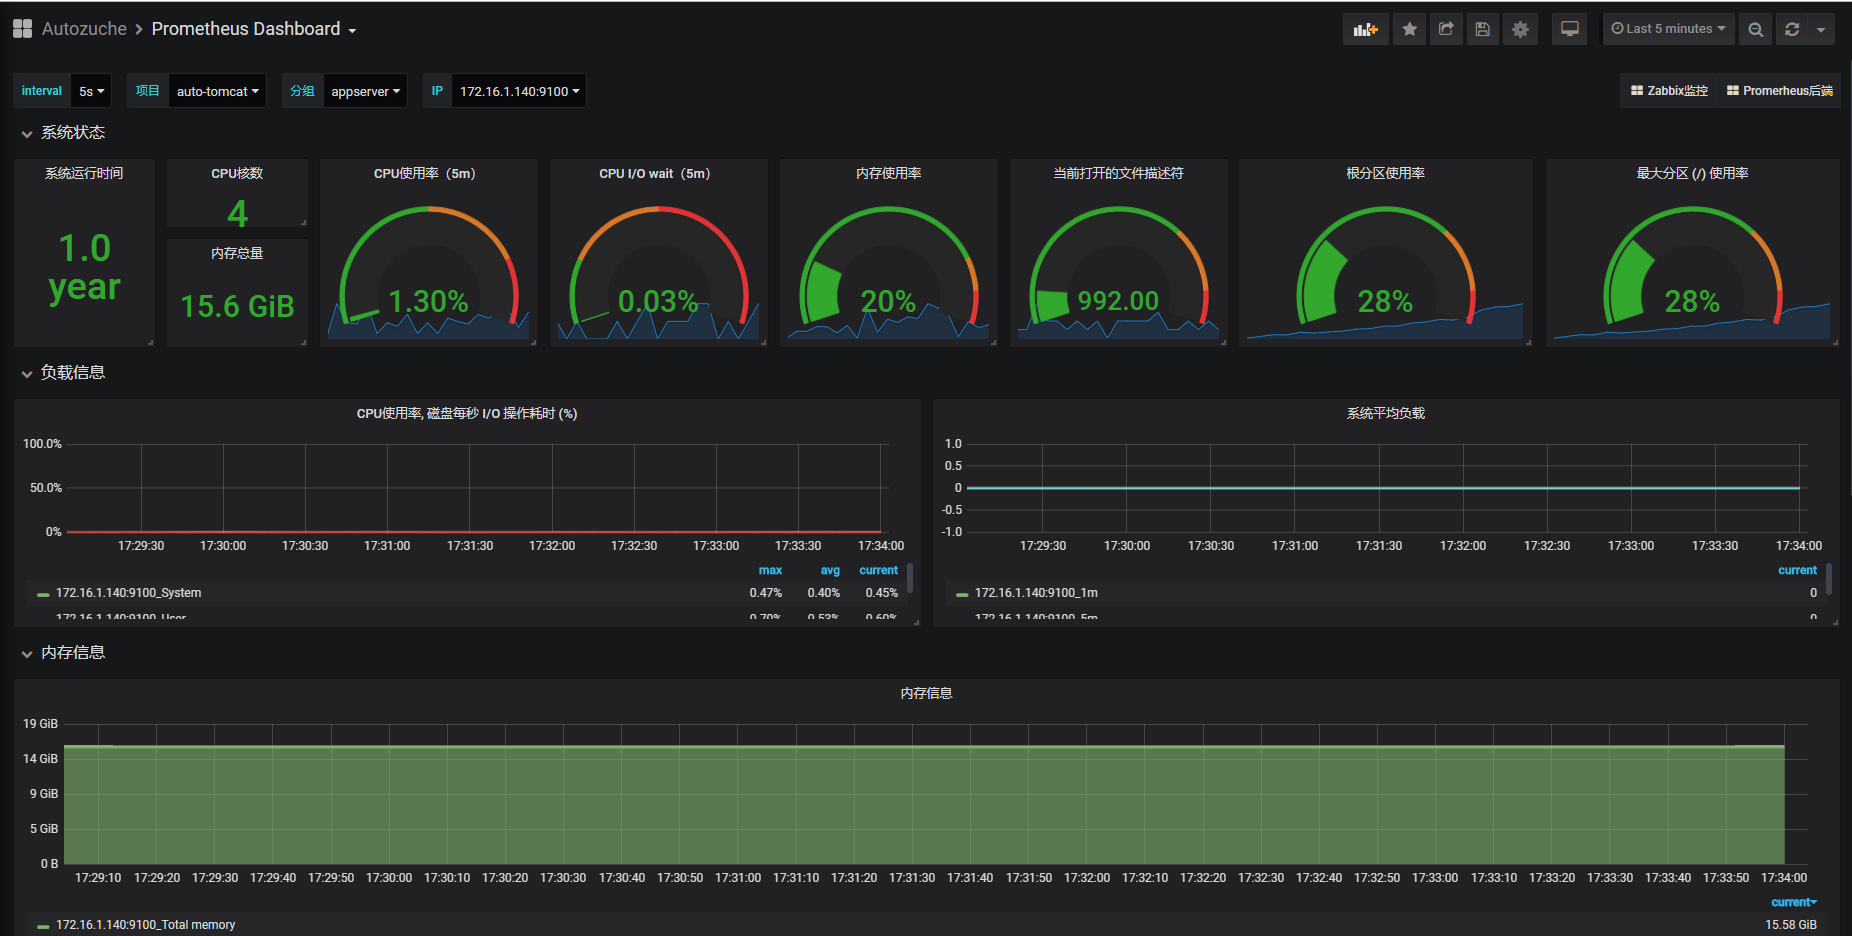This screenshot has height=936, width=1852.
Task: Open the Share dashboard icon
Action: (1446, 29)
